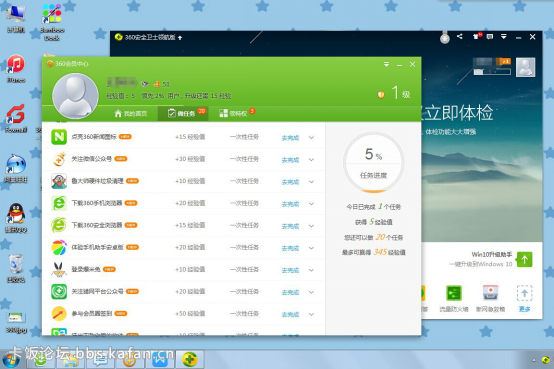Click the yellow arrow icon of 会员签到 task
554x369 pixels.
click(59, 314)
